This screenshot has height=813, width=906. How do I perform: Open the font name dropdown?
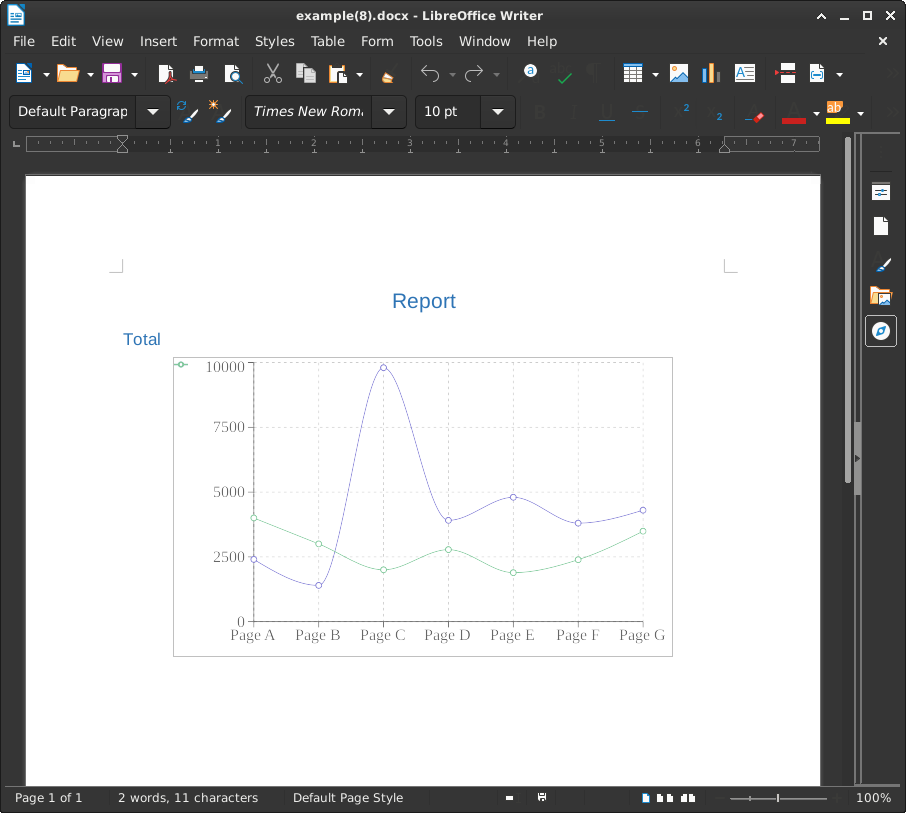(x=389, y=112)
